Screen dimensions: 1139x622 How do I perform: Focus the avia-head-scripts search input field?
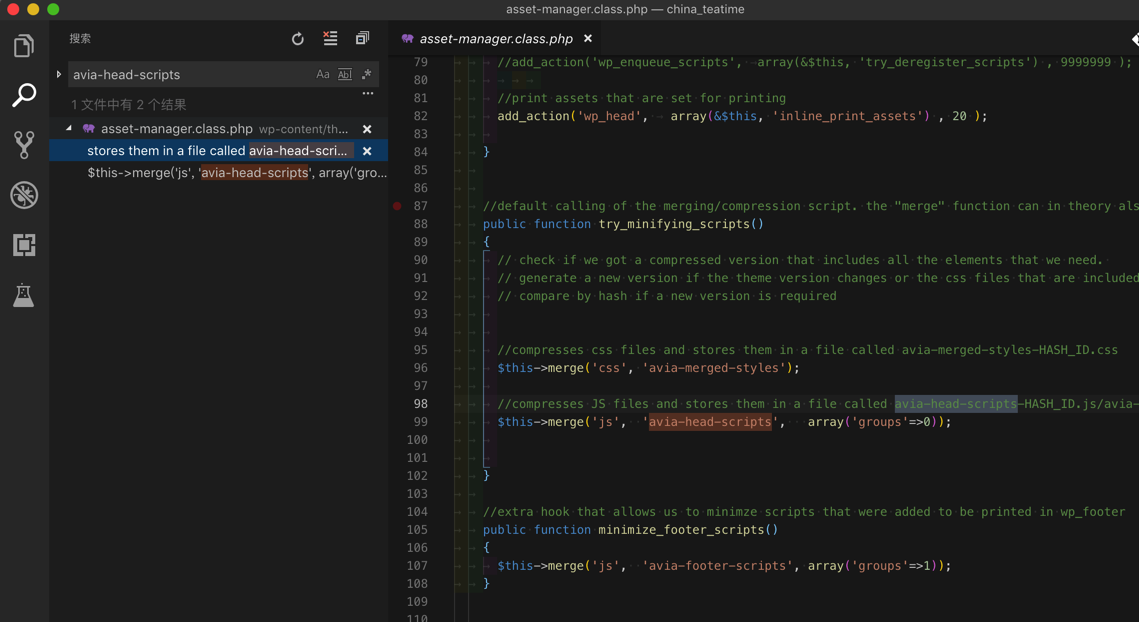pyautogui.click(x=190, y=74)
